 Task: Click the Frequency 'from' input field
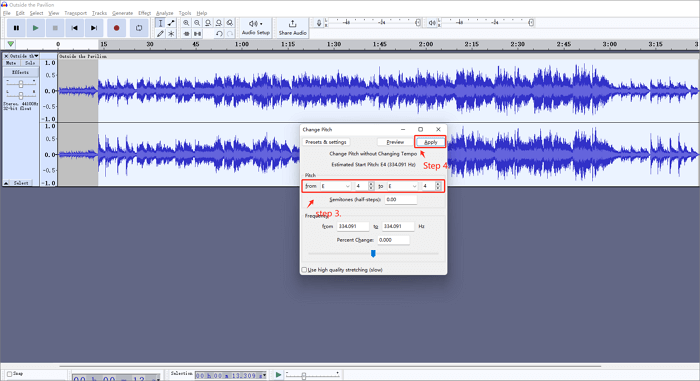tap(353, 226)
